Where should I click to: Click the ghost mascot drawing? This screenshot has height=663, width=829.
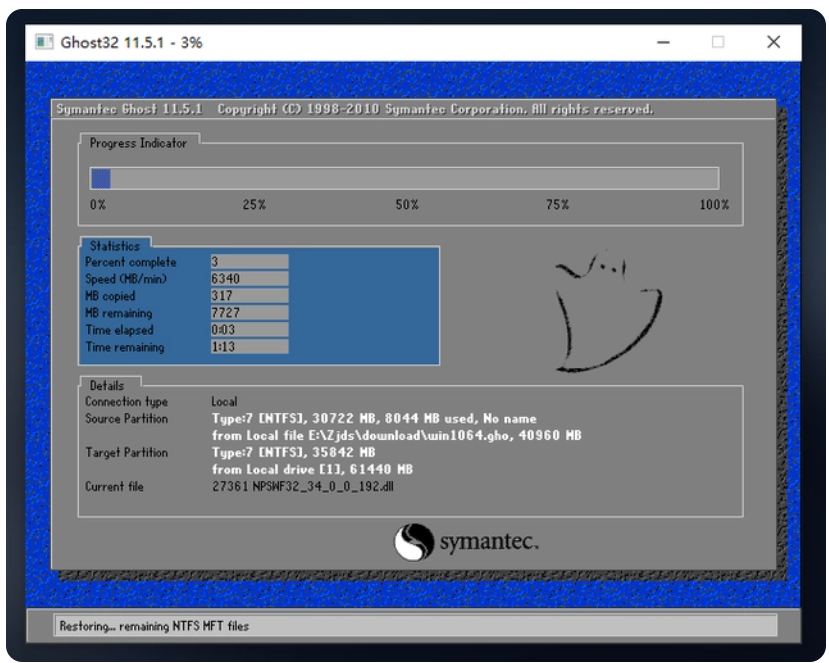pos(607,310)
